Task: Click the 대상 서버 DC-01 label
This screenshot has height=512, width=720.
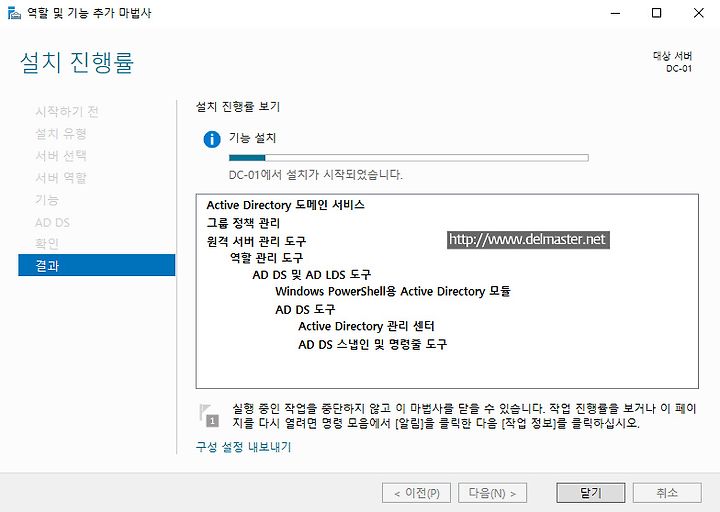Action: (x=673, y=62)
